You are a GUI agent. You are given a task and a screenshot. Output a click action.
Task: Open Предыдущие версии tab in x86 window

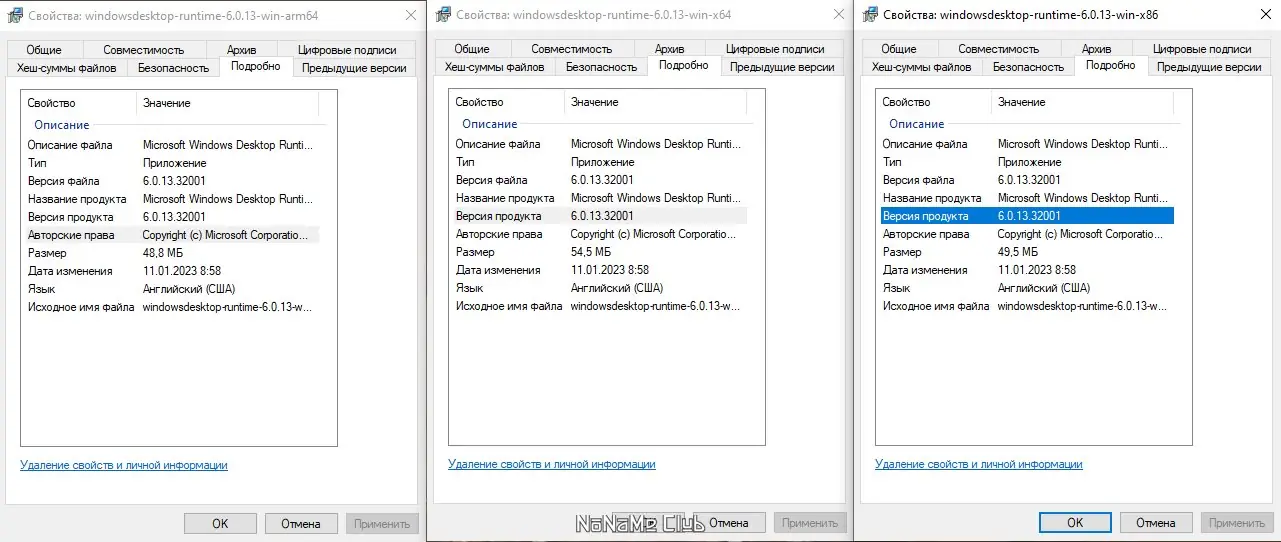point(1209,66)
